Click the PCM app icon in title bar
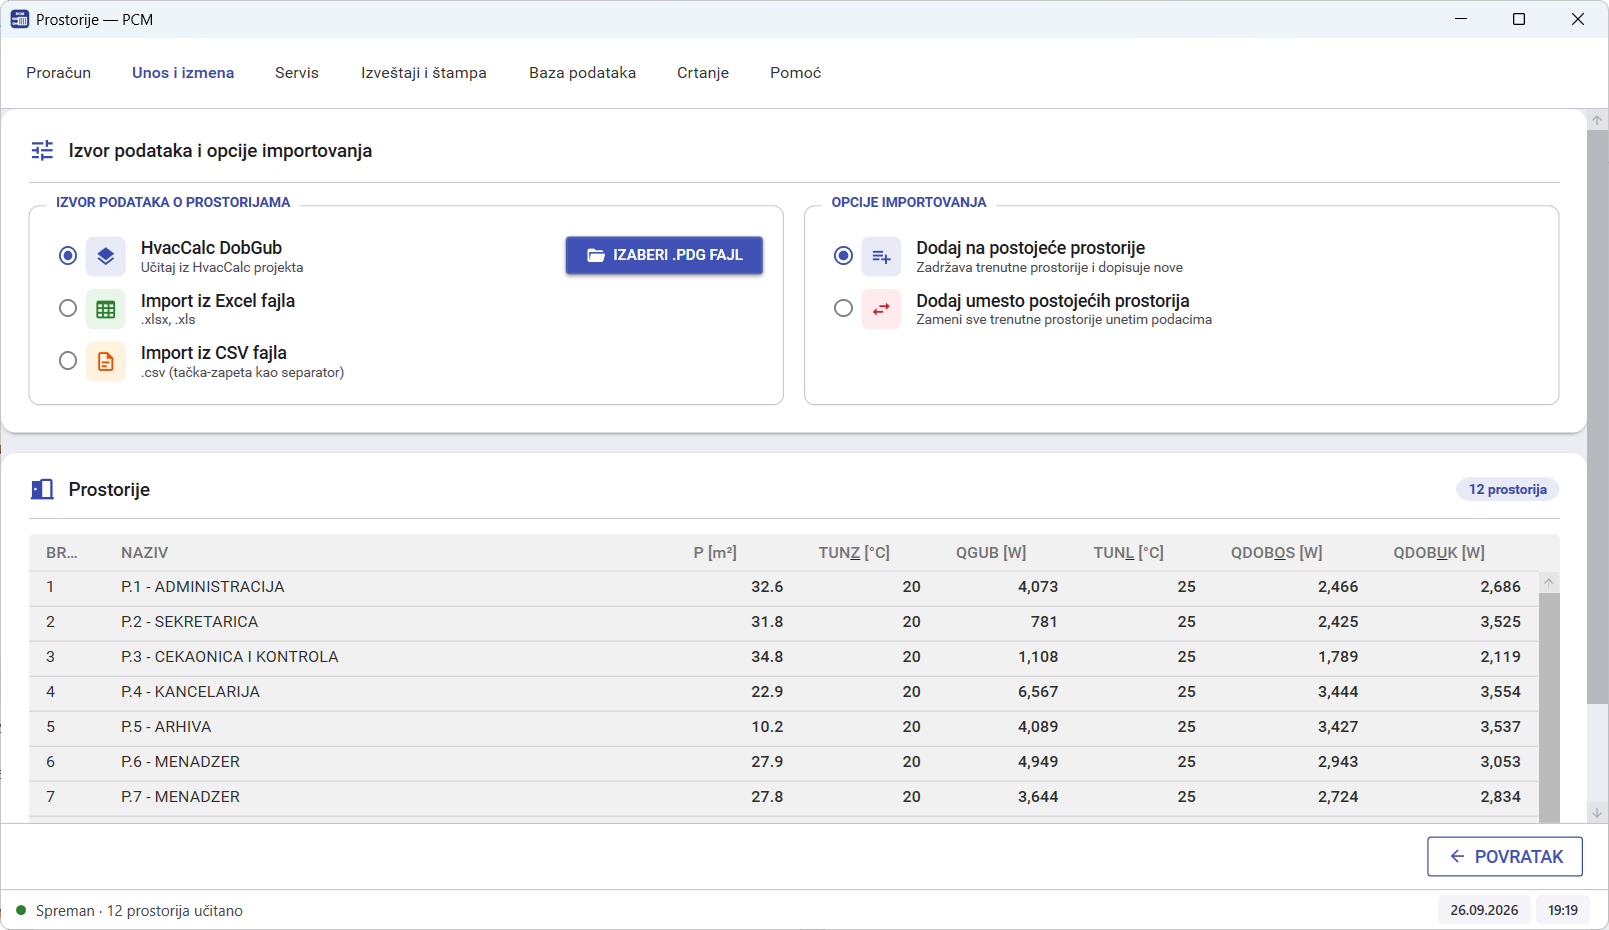The image size is (1609, 930). coord(20,19)
